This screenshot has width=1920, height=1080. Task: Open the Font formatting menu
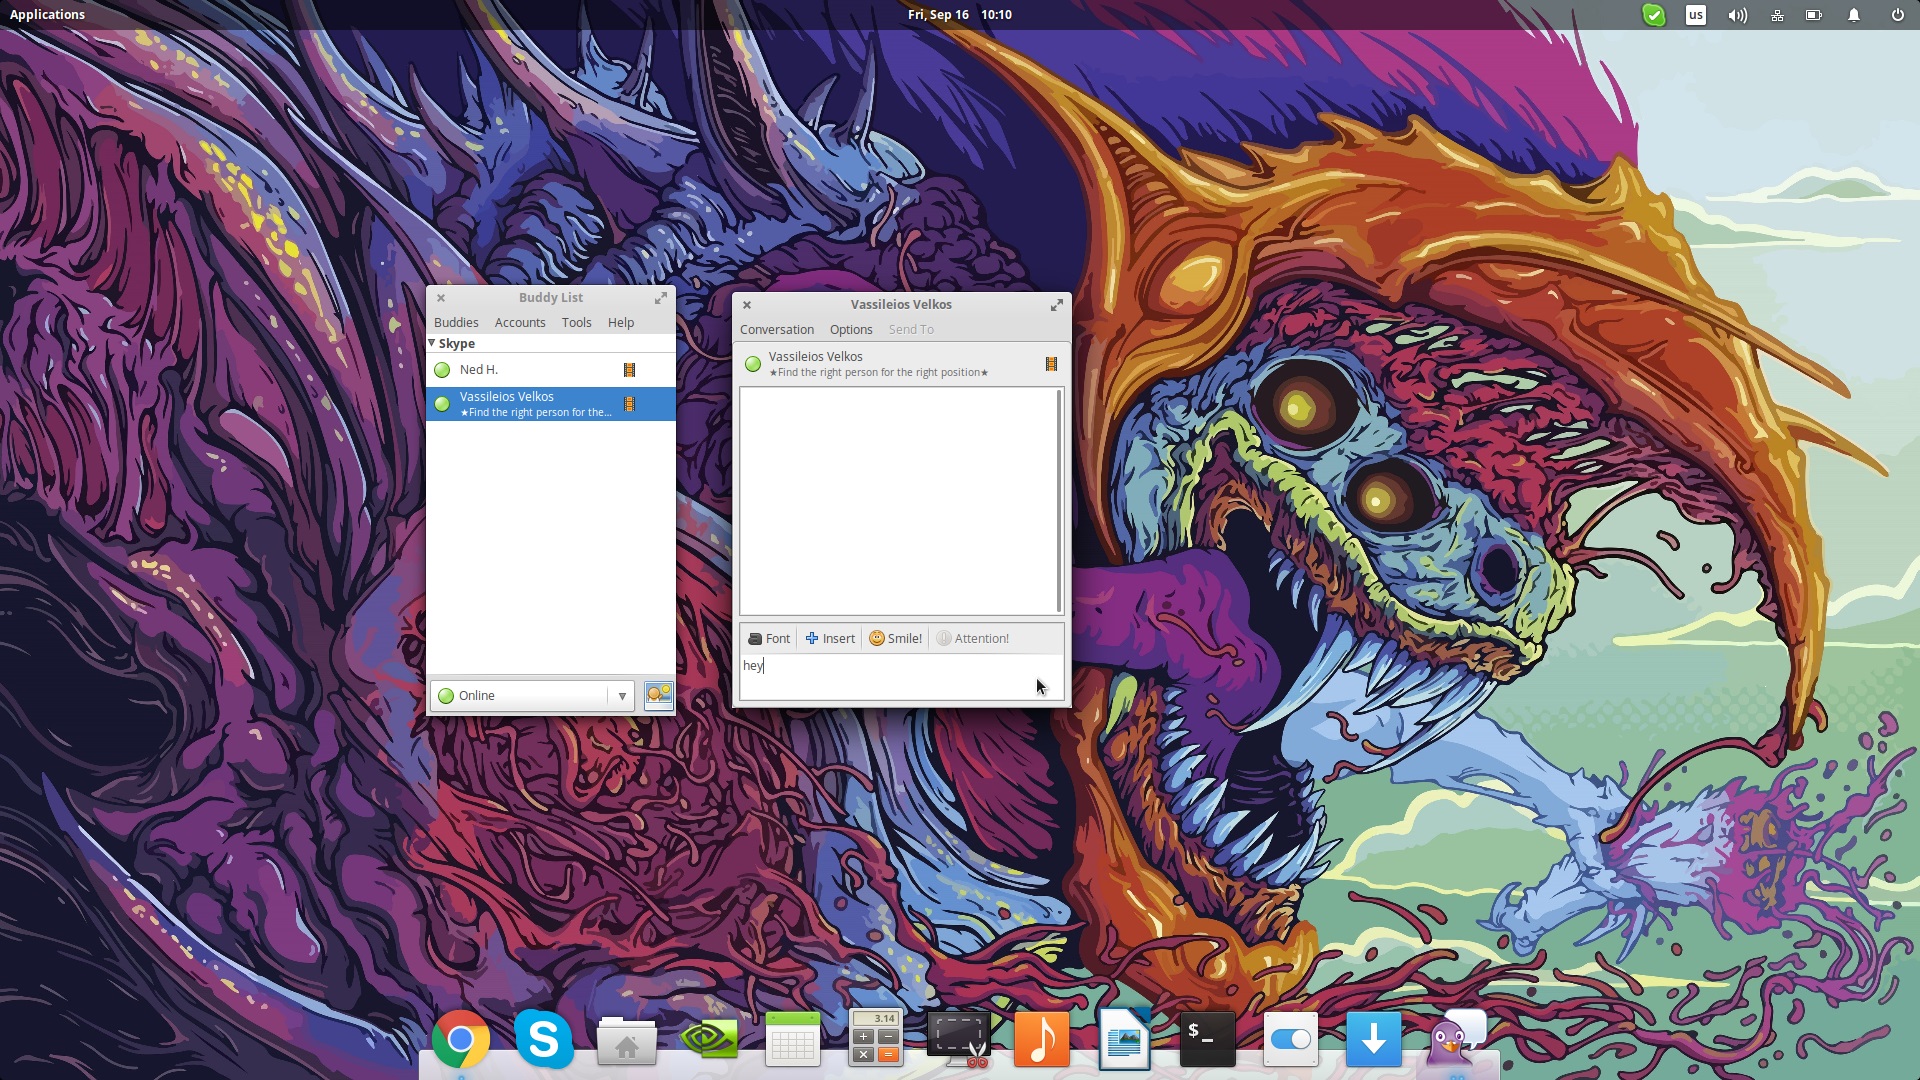pos(769,639)
